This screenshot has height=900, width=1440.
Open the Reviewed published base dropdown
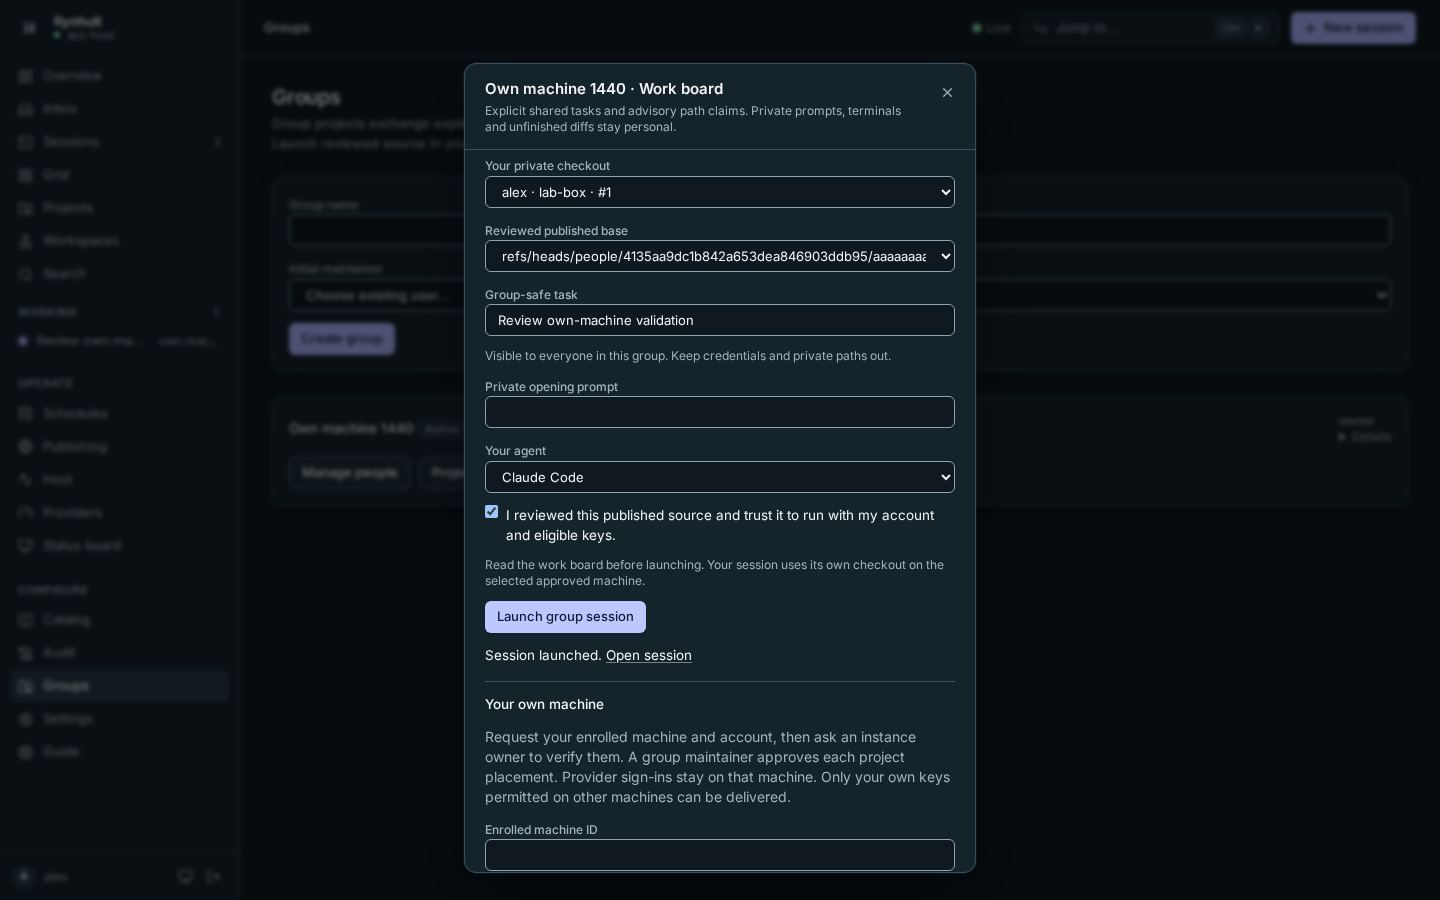[720, 256]
